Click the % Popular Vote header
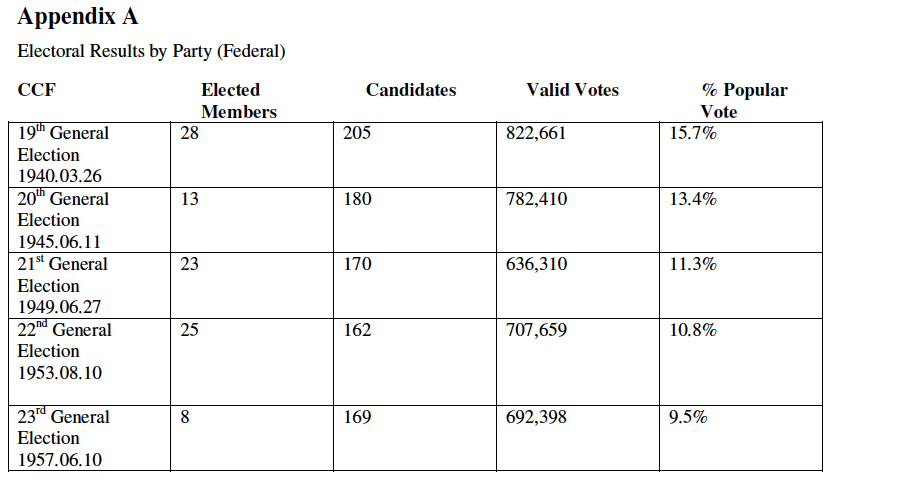The image size is (906, 480). pyautogui.click(x=744, y=101)
